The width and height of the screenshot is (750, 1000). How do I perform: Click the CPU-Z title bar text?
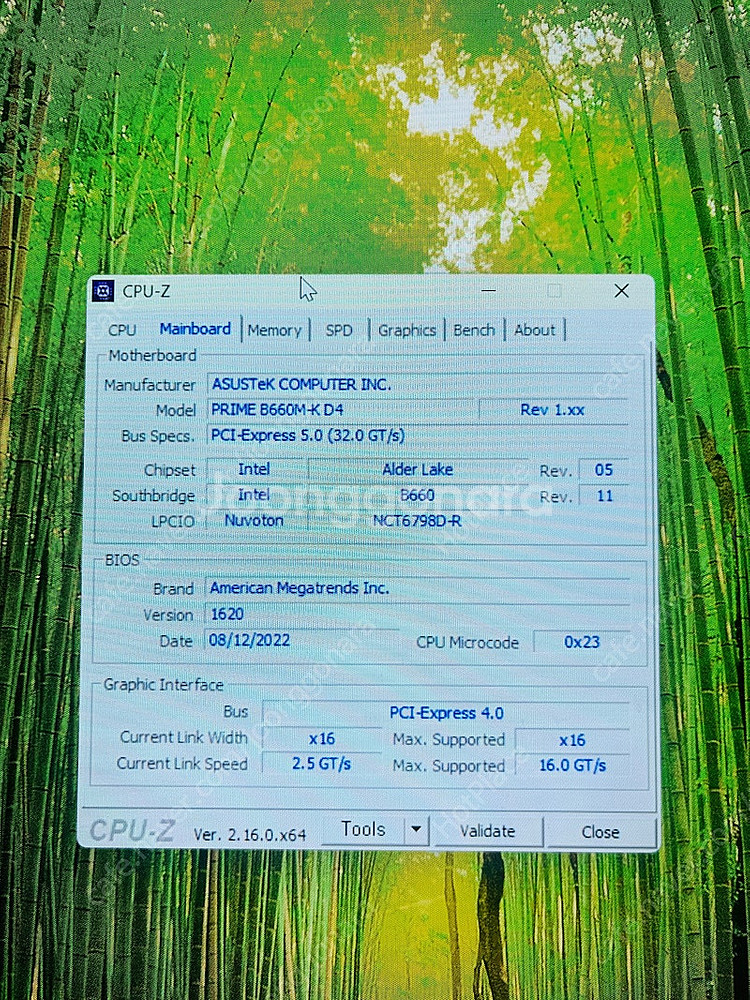[x=147, y=291]
